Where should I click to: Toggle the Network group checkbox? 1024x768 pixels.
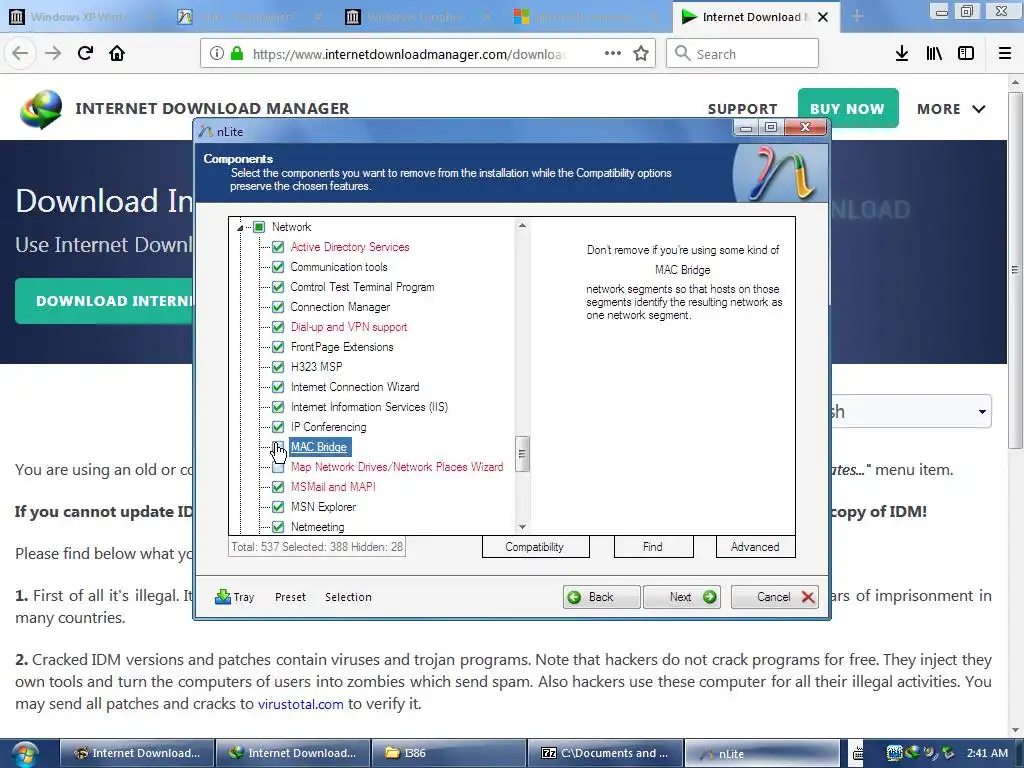click(259, 227)
